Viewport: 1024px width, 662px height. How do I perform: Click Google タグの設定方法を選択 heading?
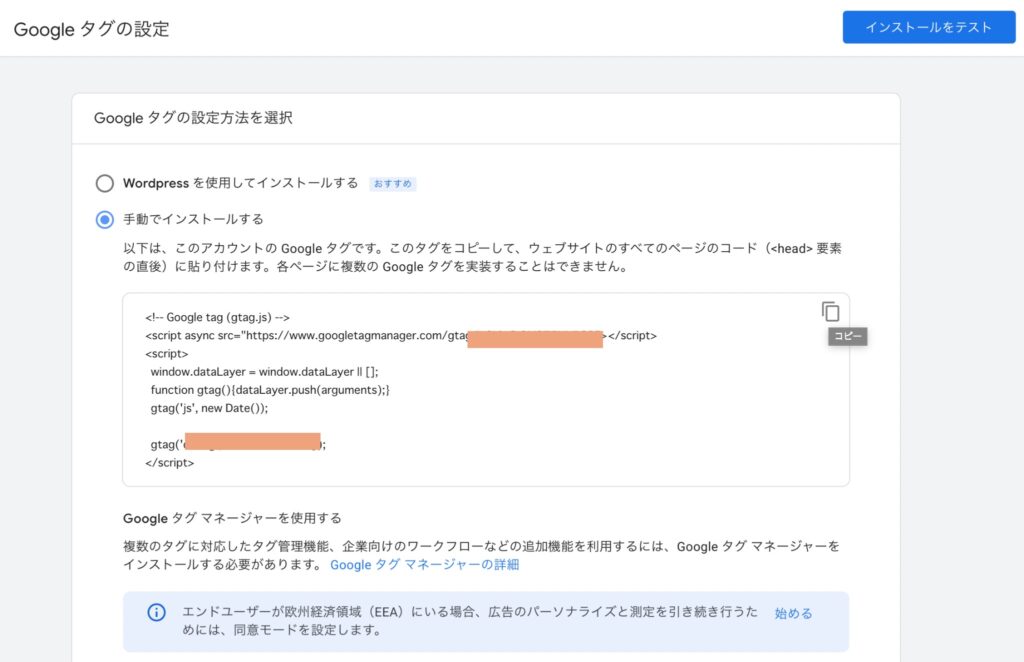pos(193,118)
